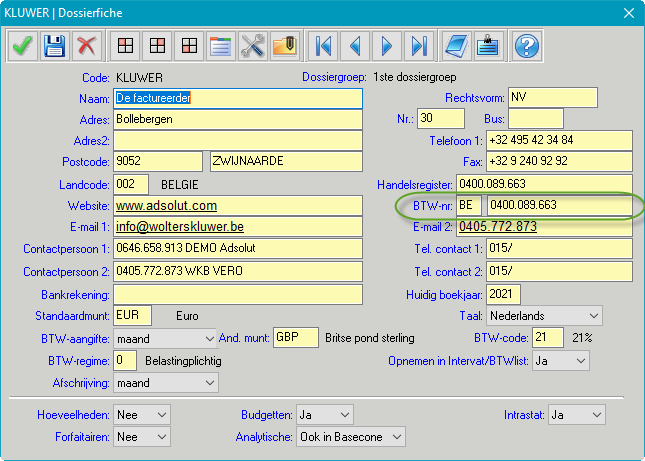
Task: Click the folder with paperclip attachments icon
Action: (285, 46)
